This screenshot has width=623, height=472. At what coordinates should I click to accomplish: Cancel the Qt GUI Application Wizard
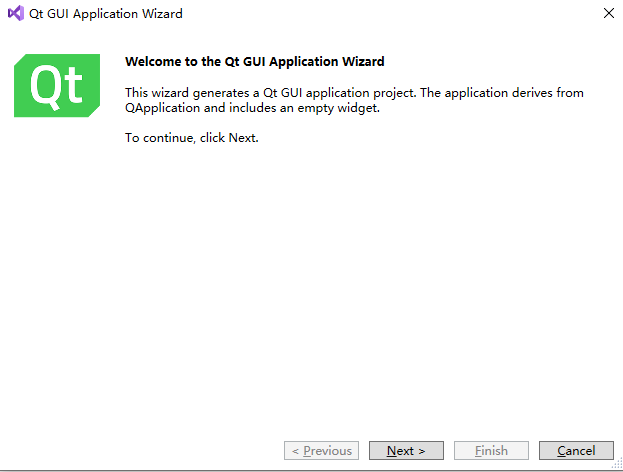click(x=576, y=451)
